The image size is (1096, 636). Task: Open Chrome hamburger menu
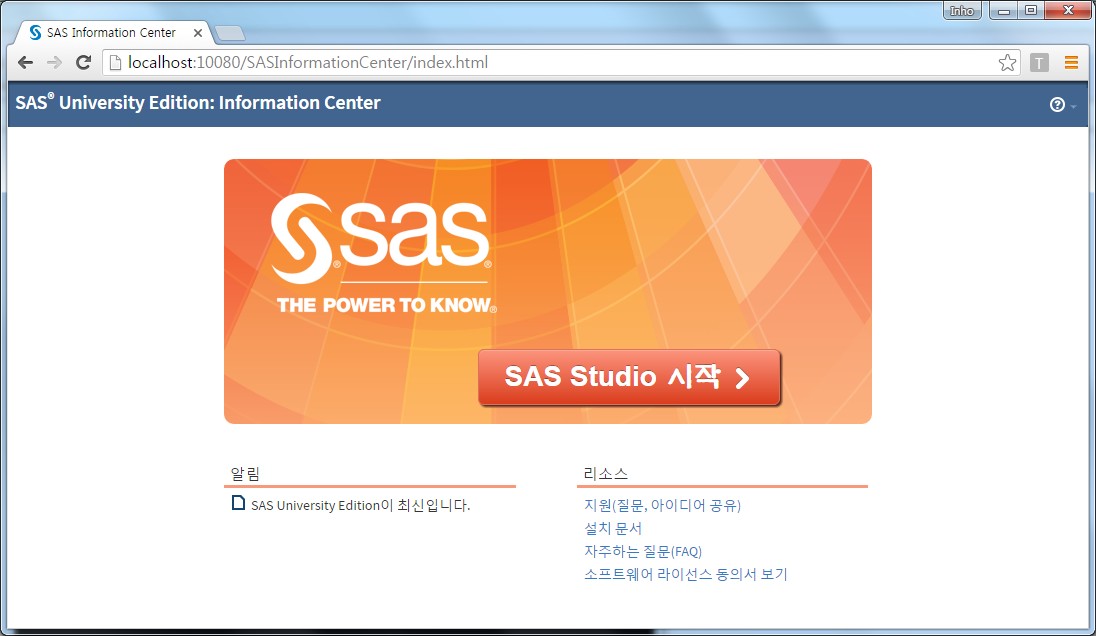coord(1071,63)
